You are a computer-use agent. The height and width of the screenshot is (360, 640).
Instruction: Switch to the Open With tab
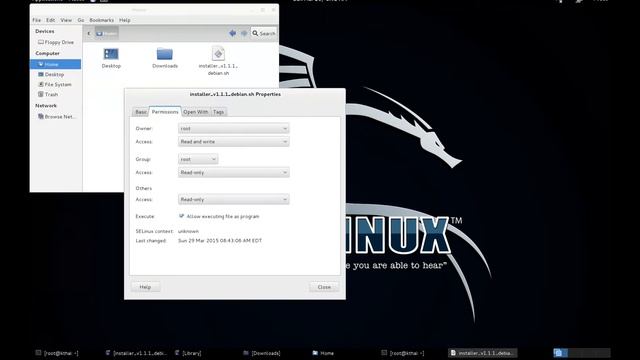[x=196, y=112]
